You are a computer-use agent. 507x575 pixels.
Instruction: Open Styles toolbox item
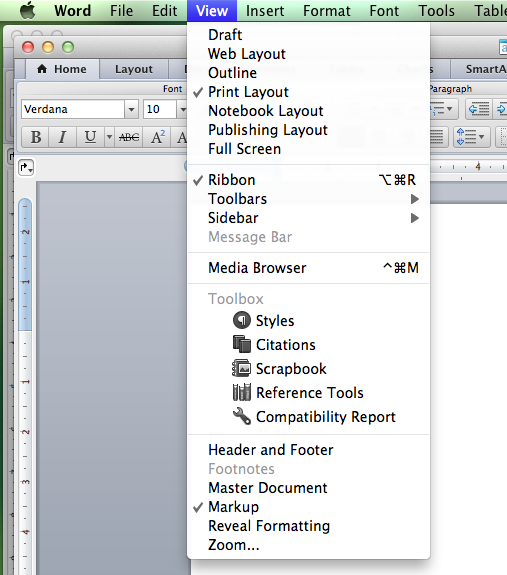308,321
